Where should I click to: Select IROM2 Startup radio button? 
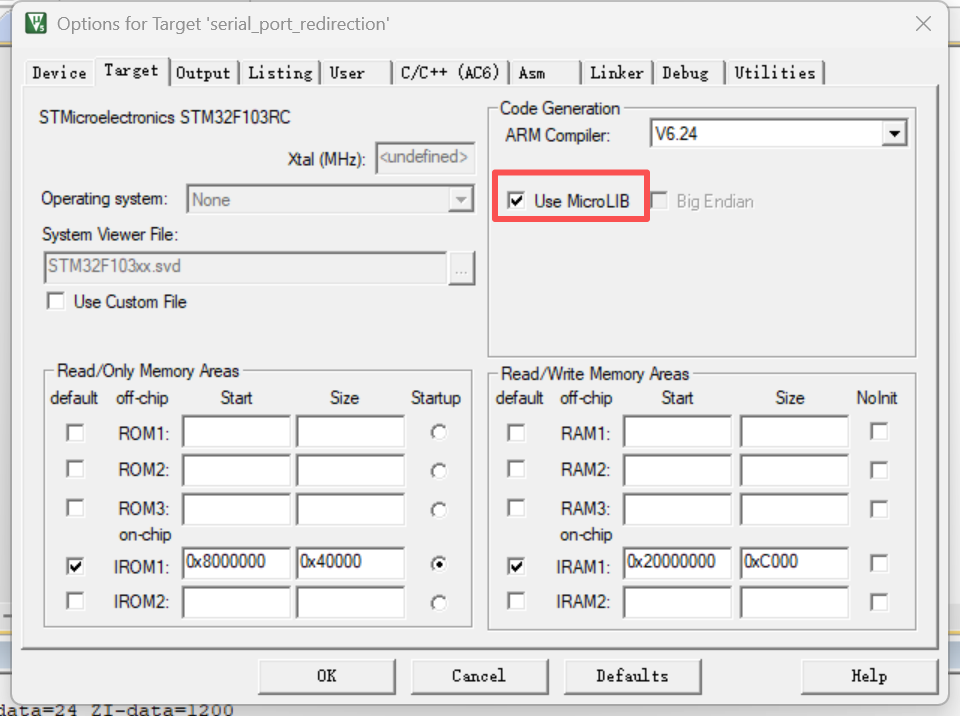click(x=438, y=603)
